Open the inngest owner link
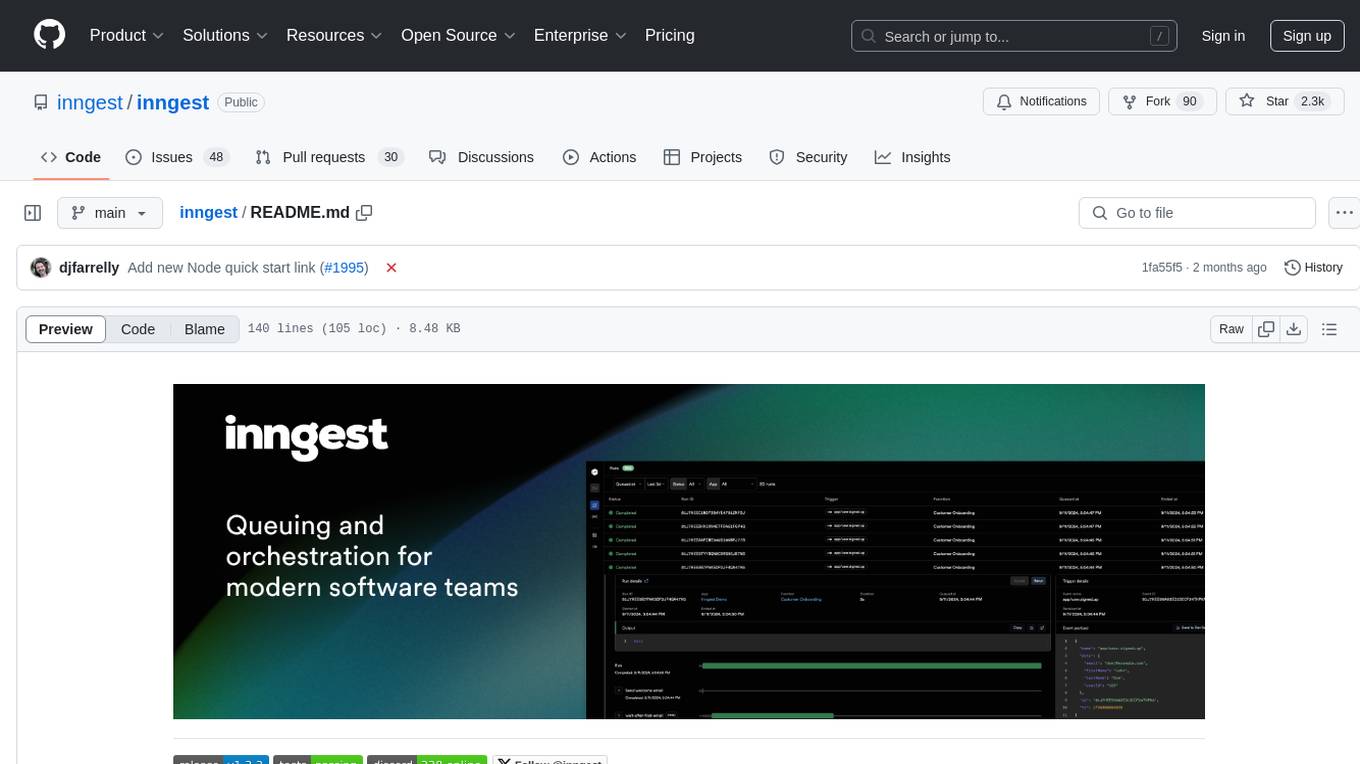This screenshot has width=1360, height=764. pos(90,102)
